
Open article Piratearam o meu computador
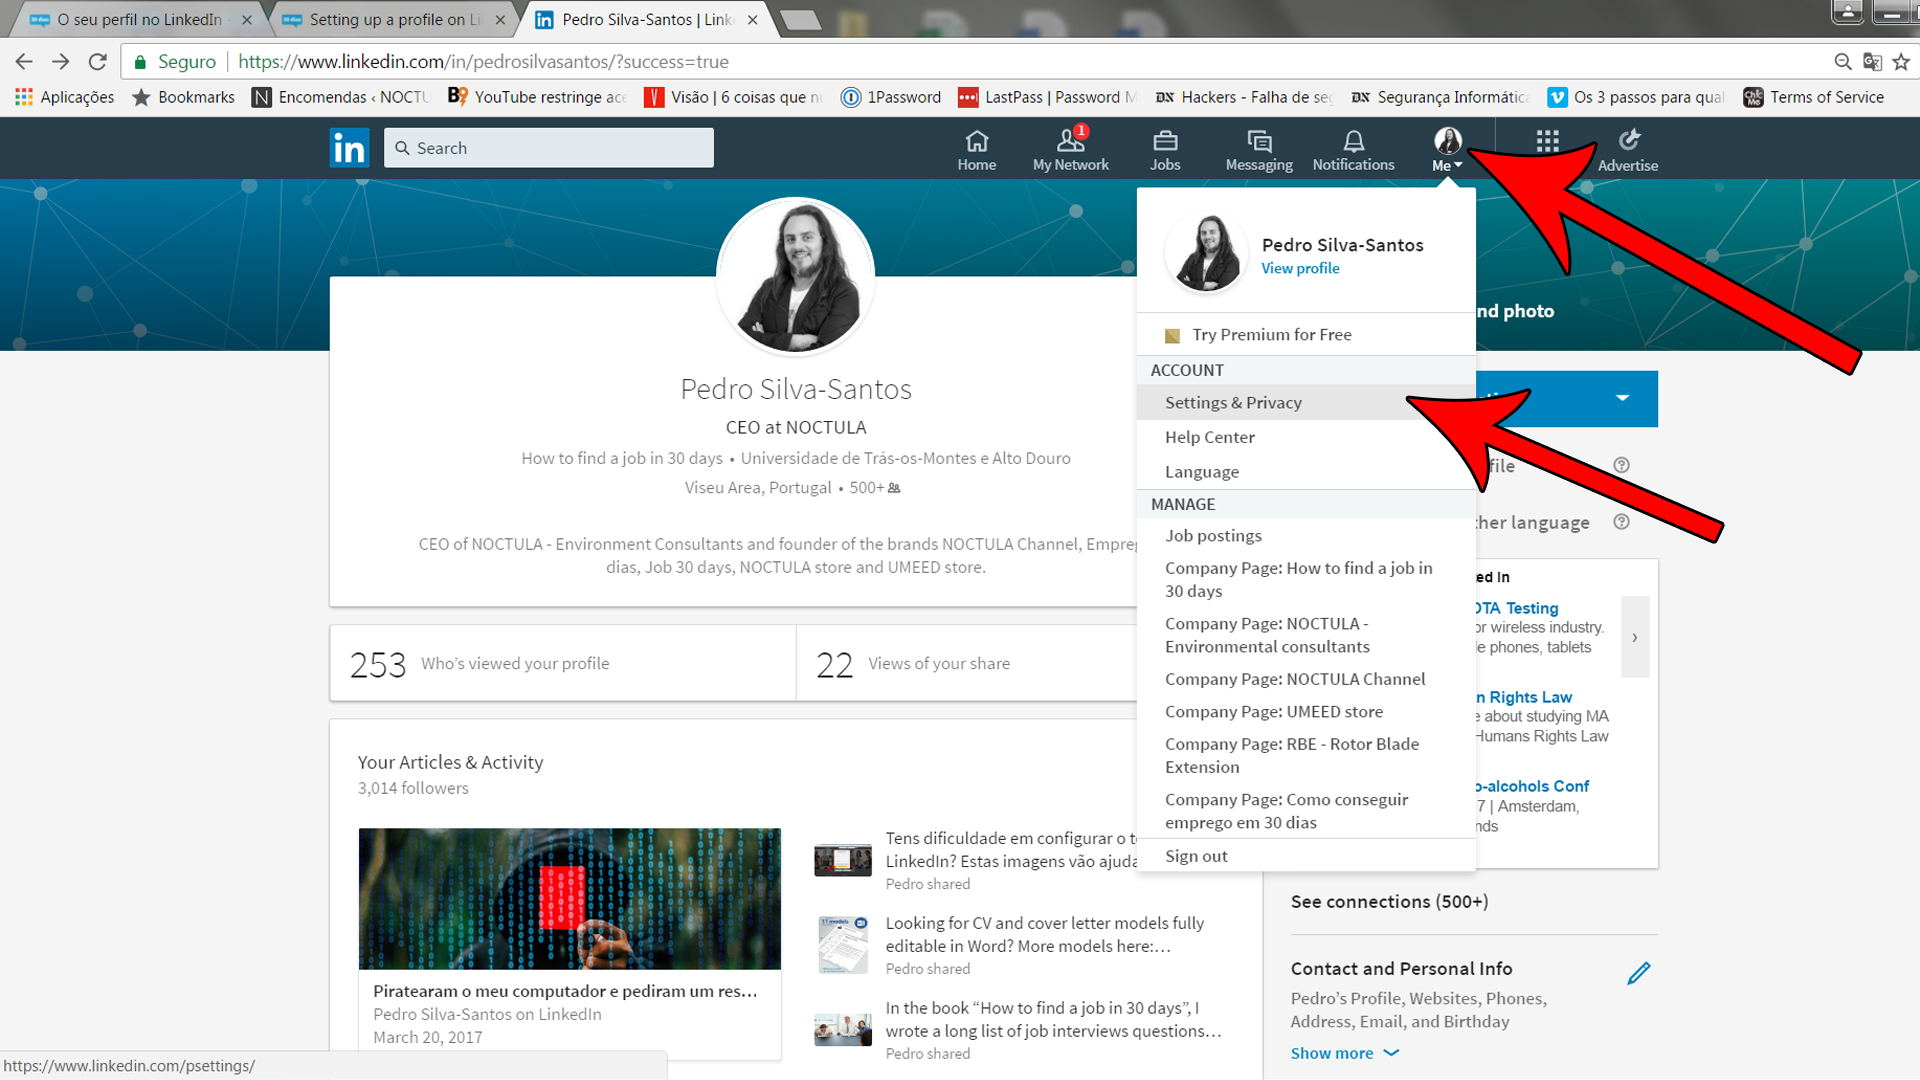[x=565, y=991]
